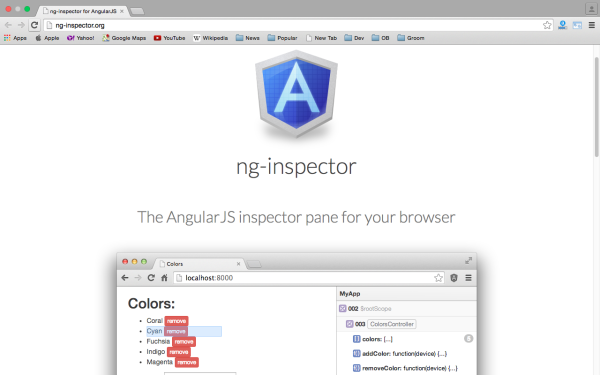Open the News bookmarks folder
Screen dimensions: 600x375
click(x=248, y=38)
